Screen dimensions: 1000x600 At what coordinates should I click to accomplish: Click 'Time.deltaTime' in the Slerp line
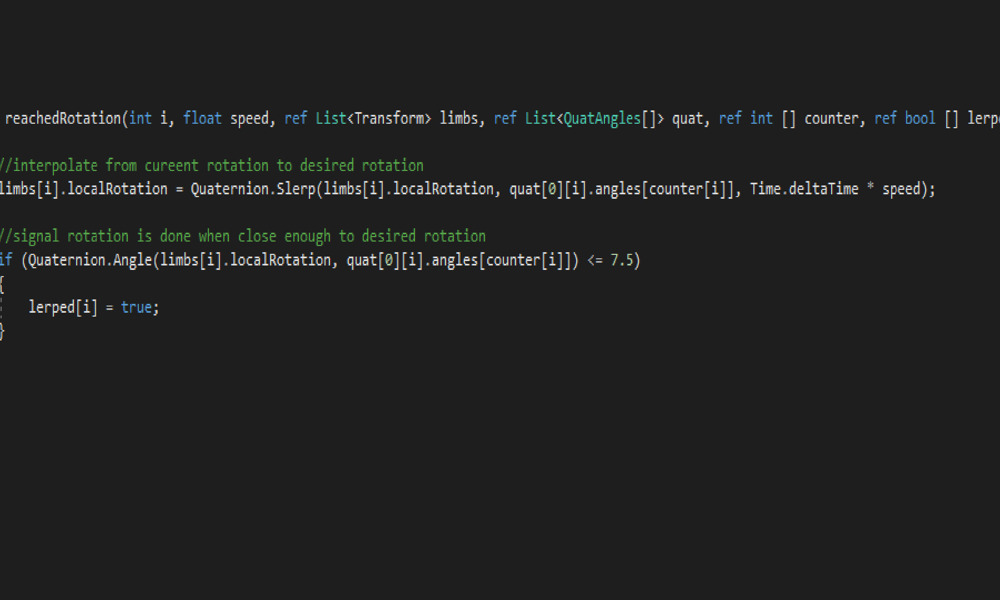804,189
